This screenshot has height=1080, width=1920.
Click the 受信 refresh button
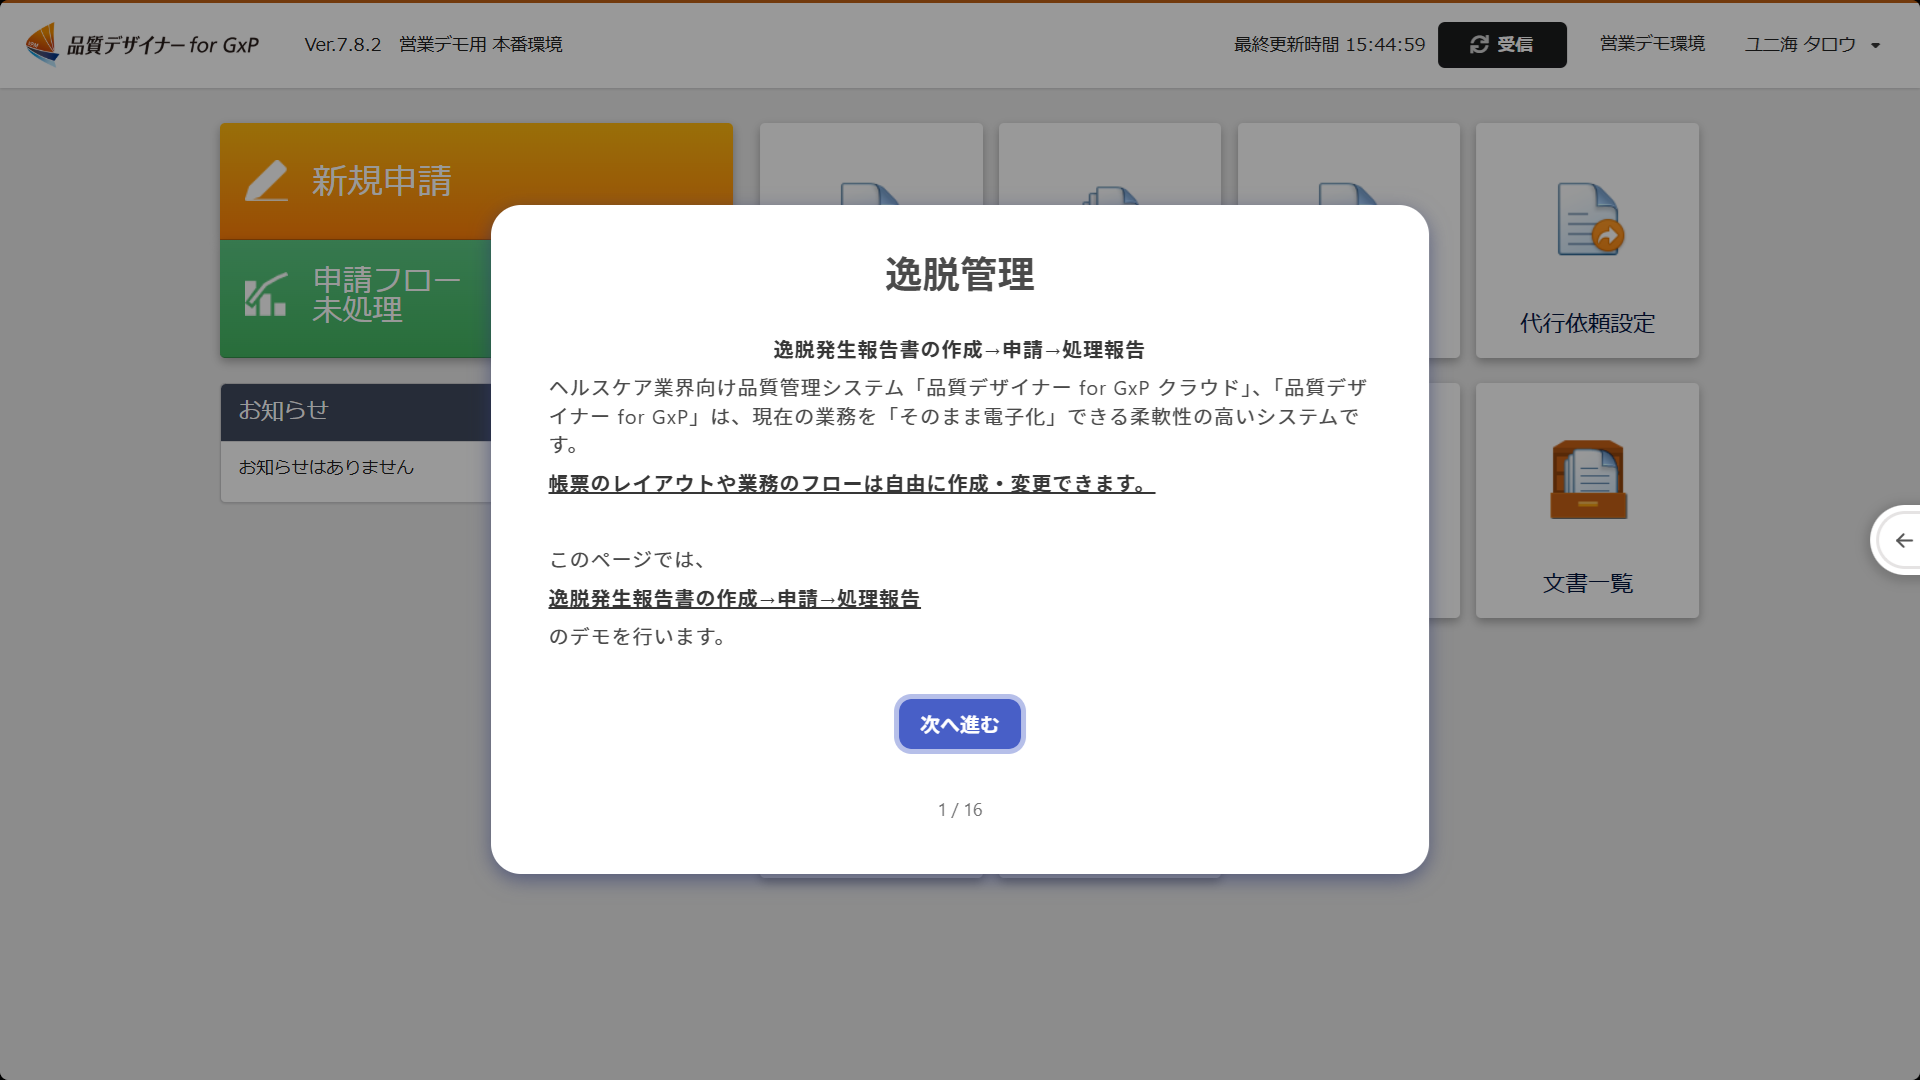coord(1501,45)
